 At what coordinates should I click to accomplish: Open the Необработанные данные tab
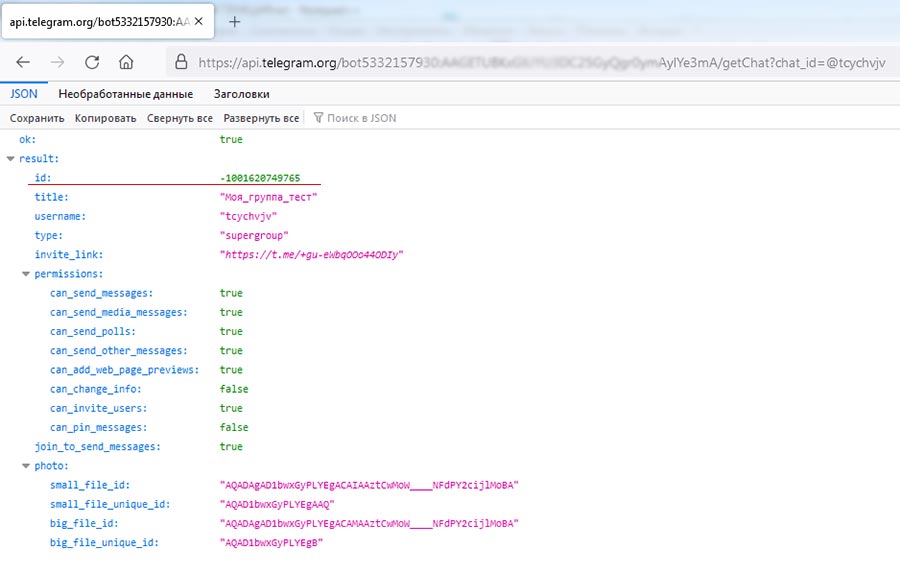point(126,94)
